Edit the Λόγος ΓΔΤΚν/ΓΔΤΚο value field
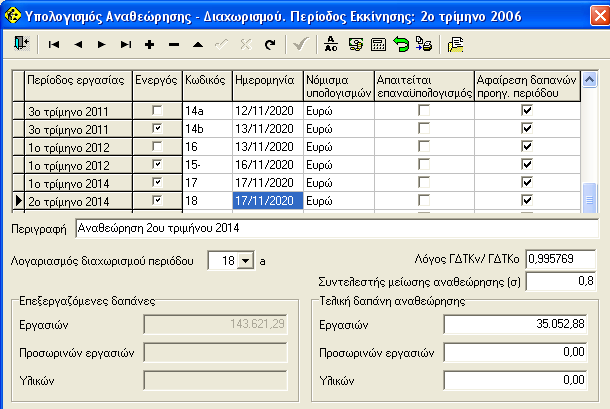 pyautogui.click(x=561, y=260)
